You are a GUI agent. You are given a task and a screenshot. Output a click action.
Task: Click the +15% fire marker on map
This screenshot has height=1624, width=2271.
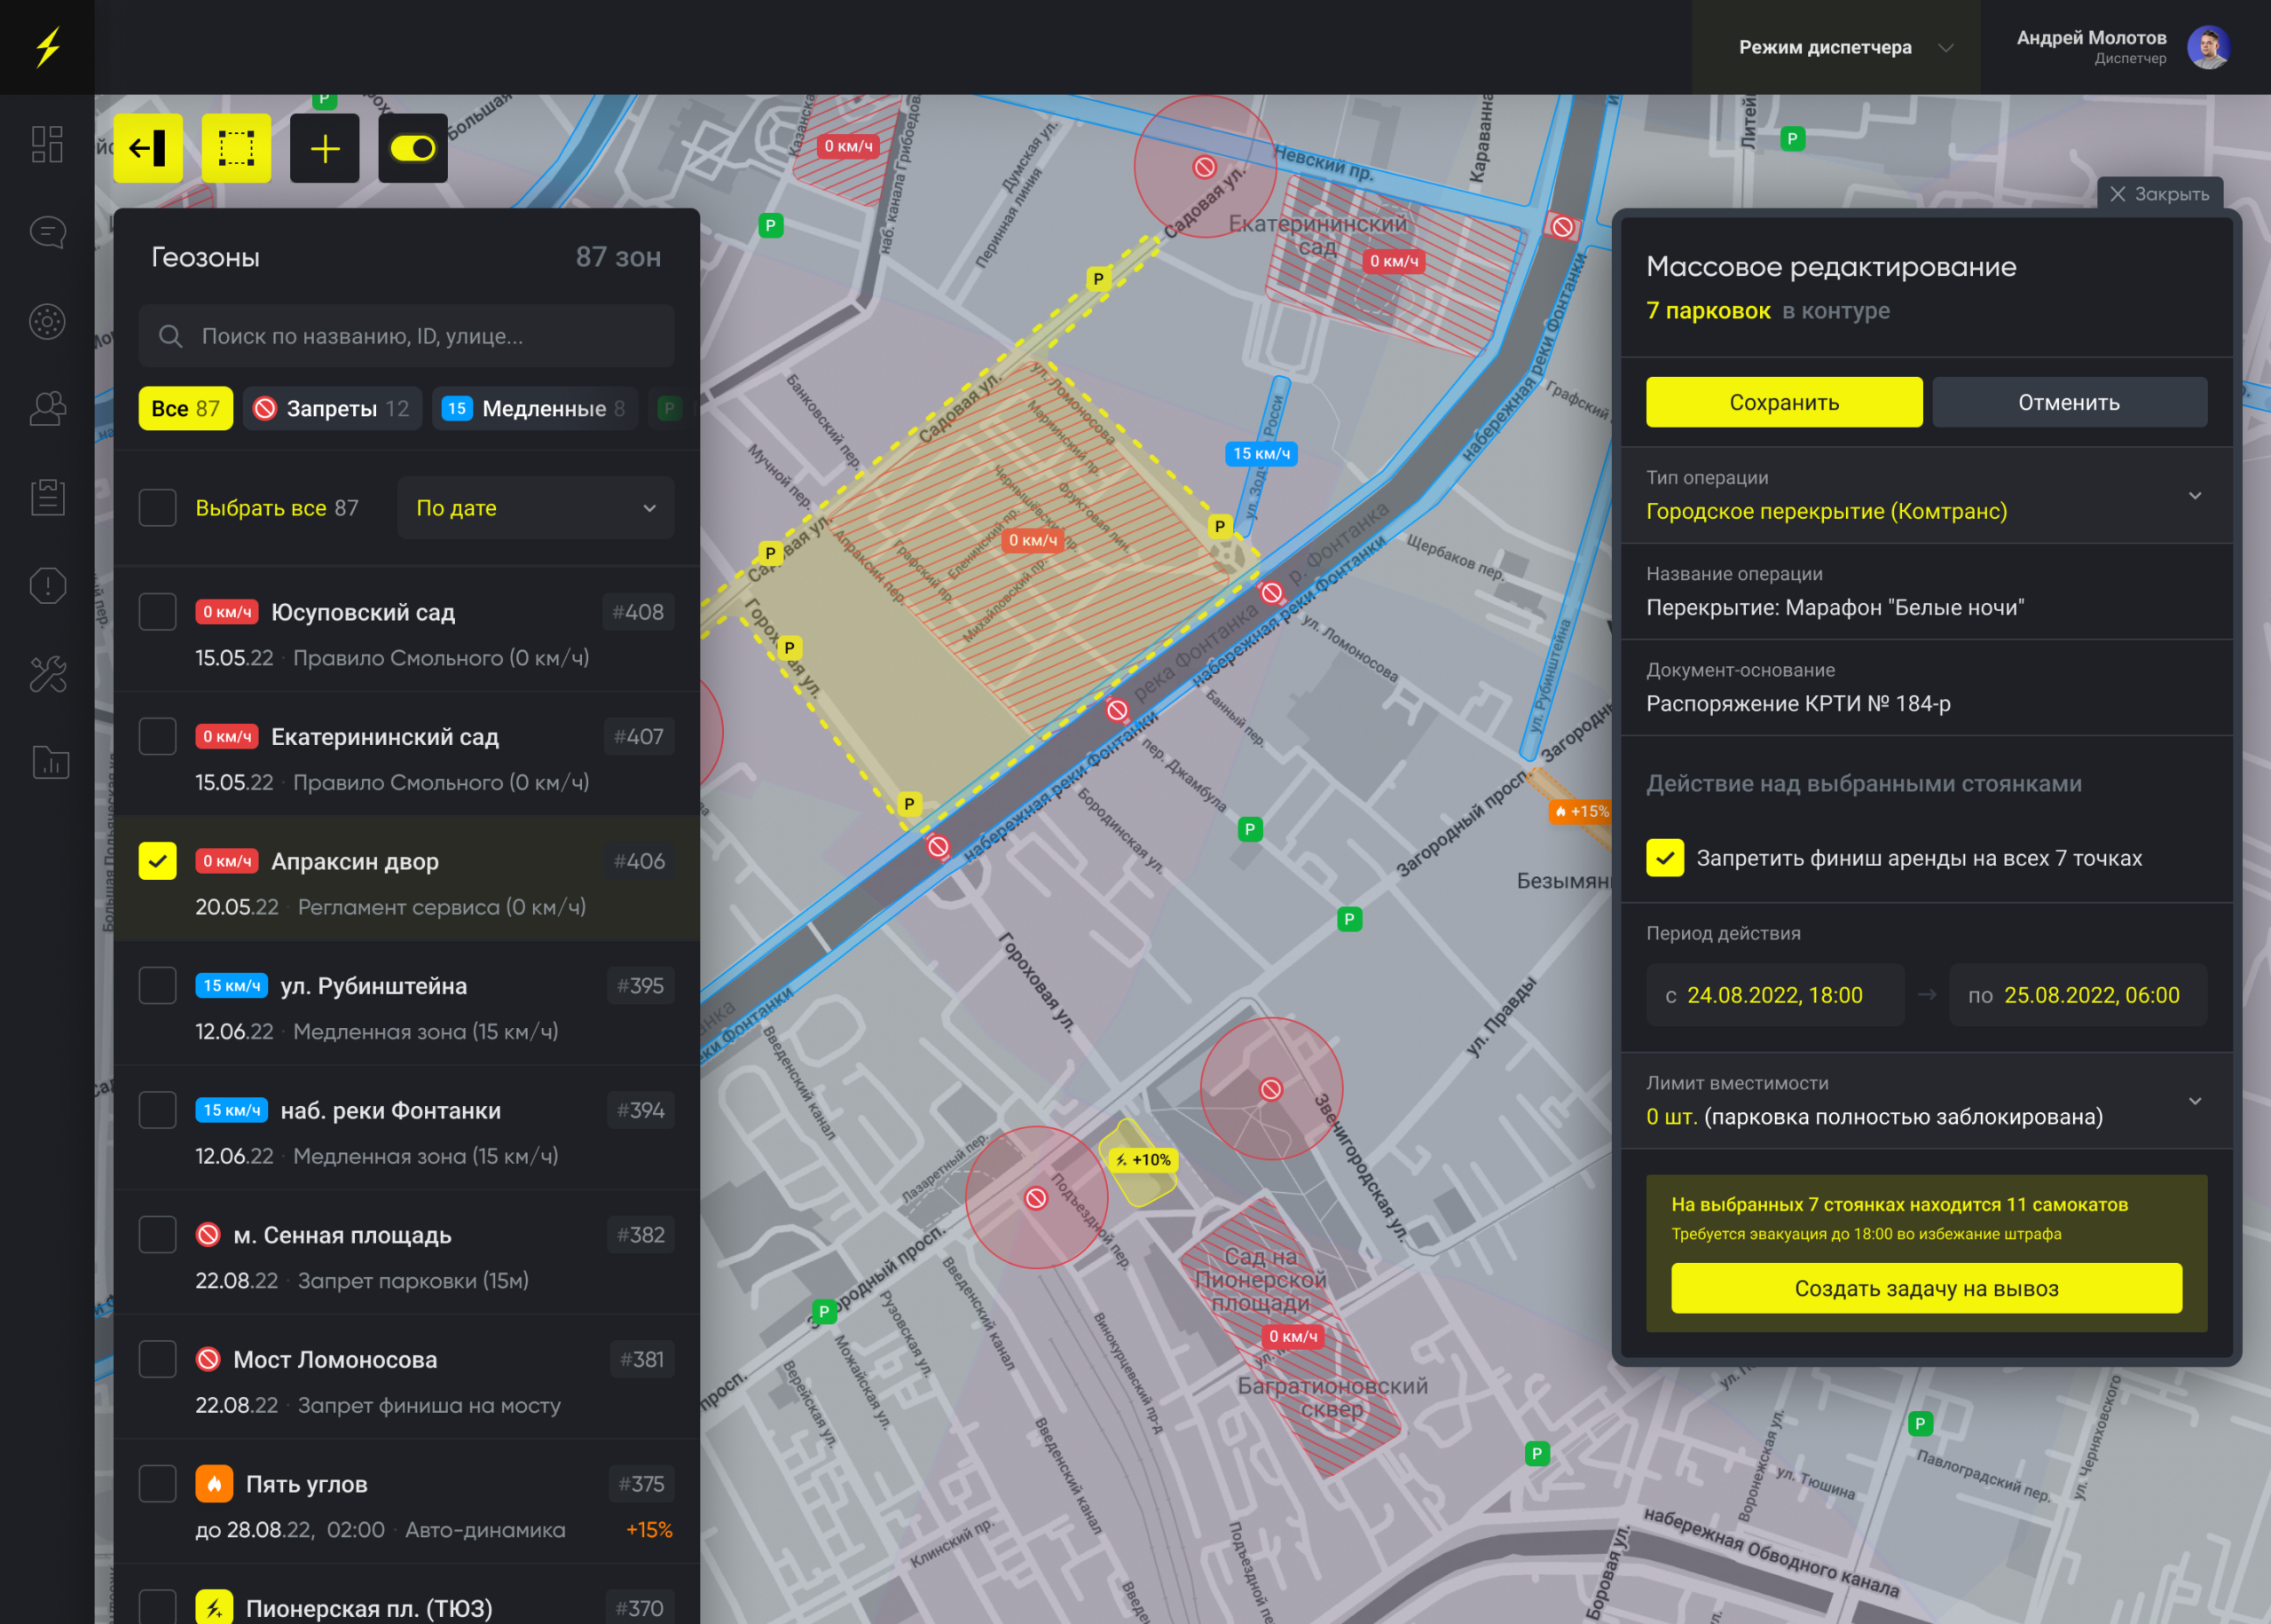1580,811
